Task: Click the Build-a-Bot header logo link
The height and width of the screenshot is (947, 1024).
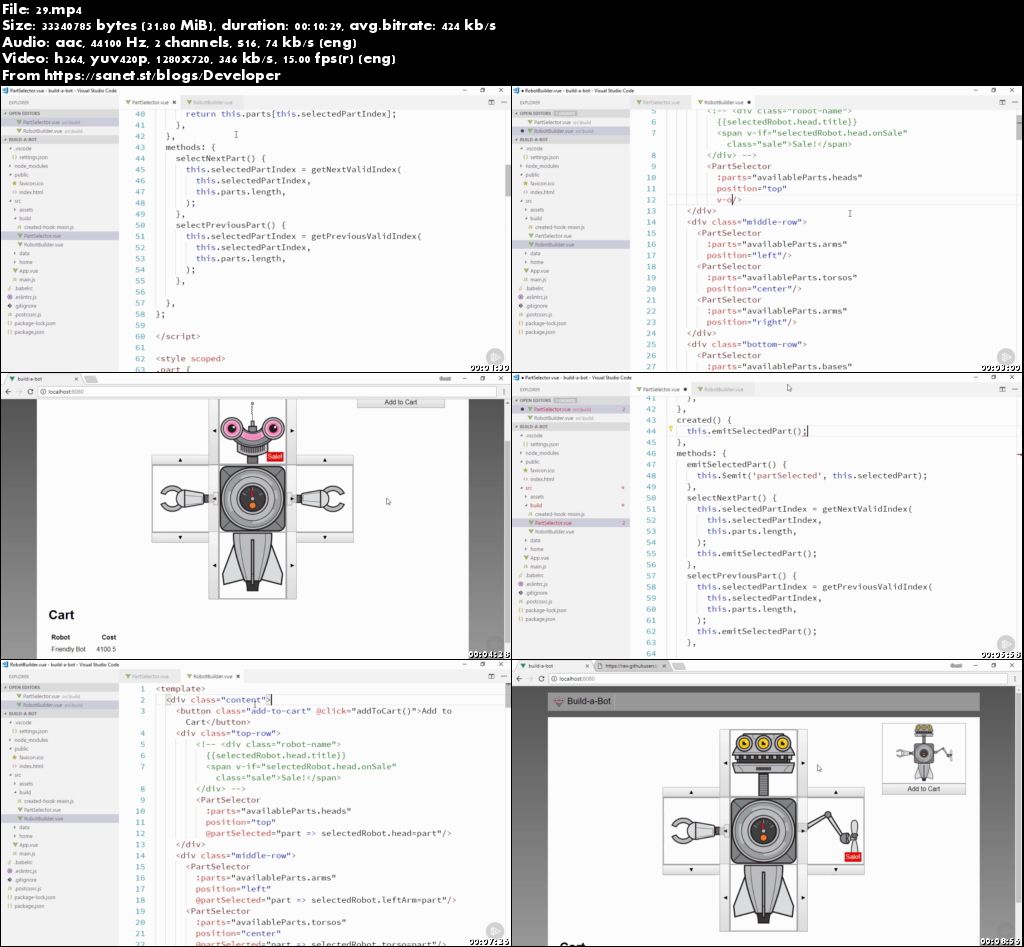Action: pyautogui.click(x=582, y=701)
